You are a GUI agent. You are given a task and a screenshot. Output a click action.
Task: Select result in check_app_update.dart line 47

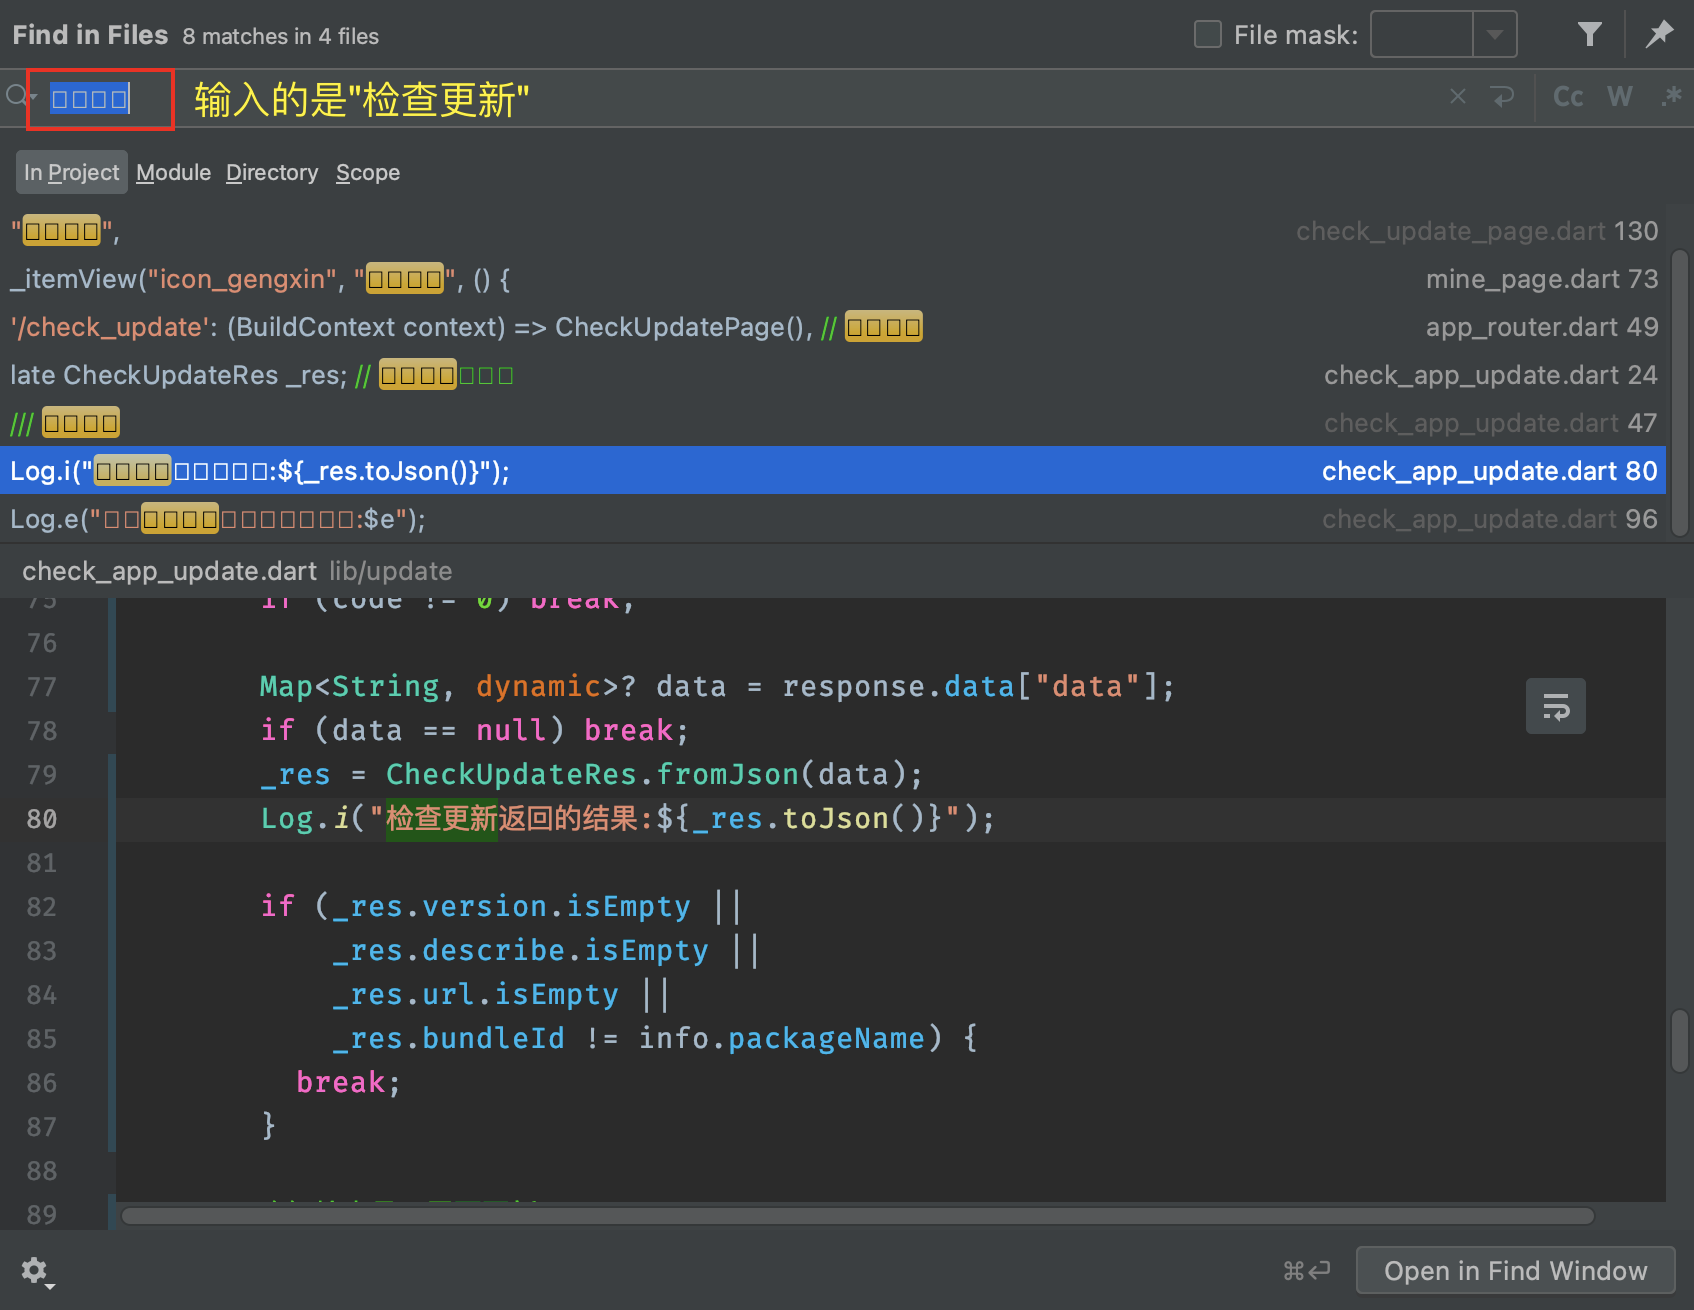(833, 423)
